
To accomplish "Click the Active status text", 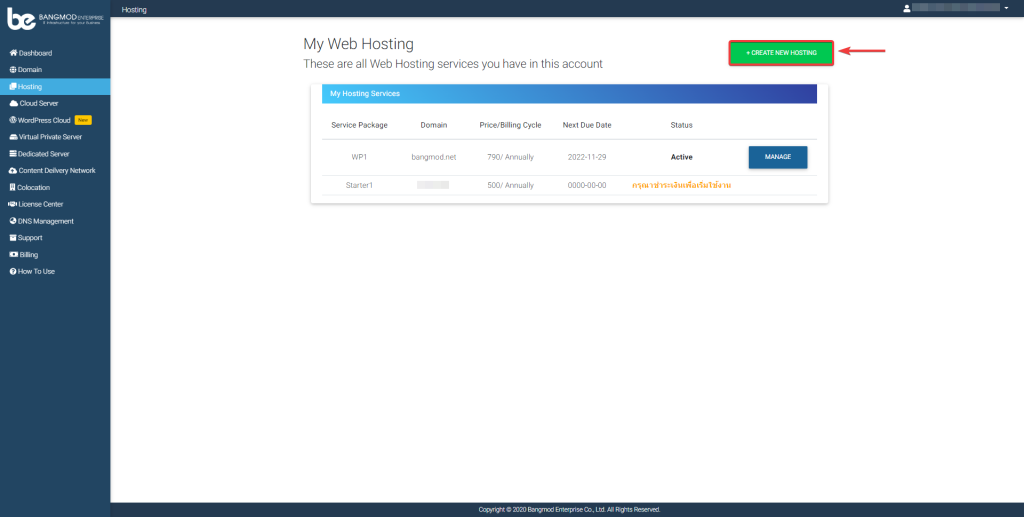I will click(x=681, y=157).
